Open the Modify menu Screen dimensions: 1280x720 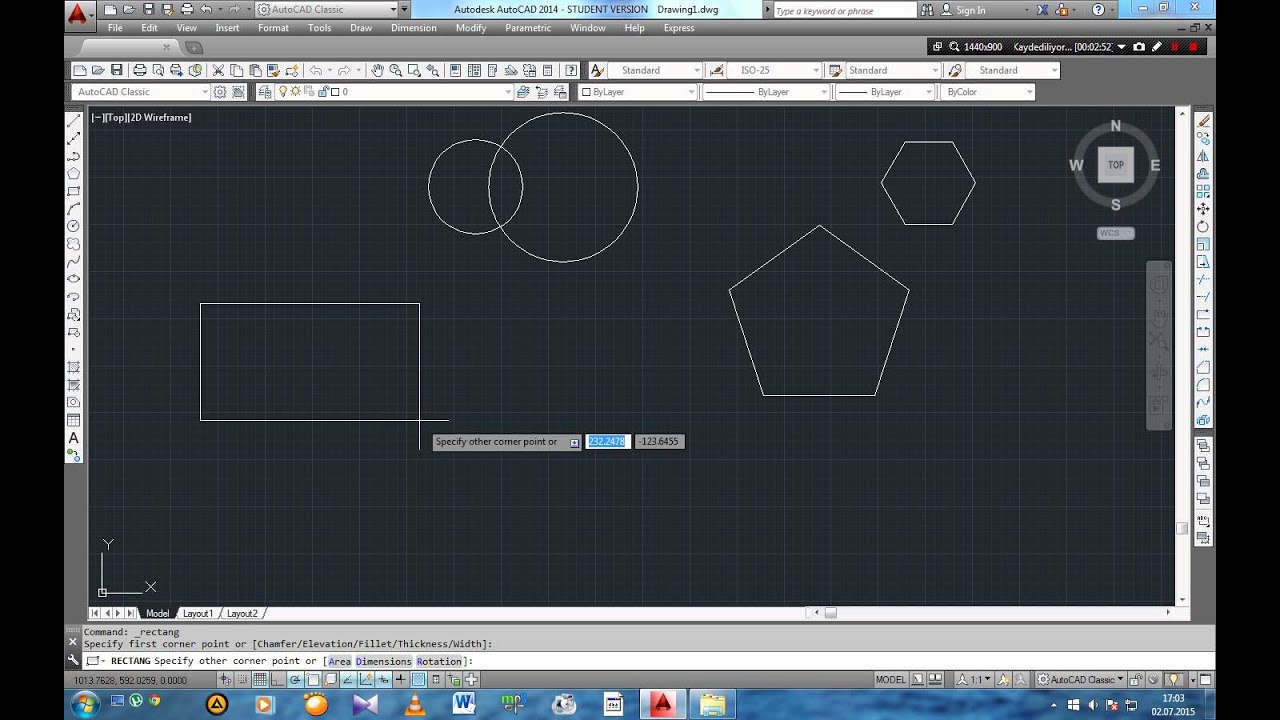click(471, 28)
